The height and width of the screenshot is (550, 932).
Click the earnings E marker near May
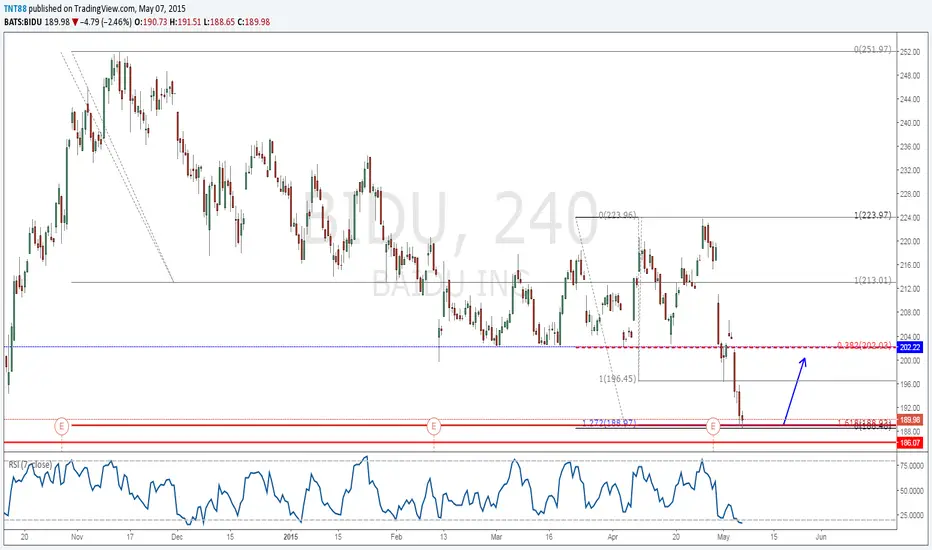[713, 426]
